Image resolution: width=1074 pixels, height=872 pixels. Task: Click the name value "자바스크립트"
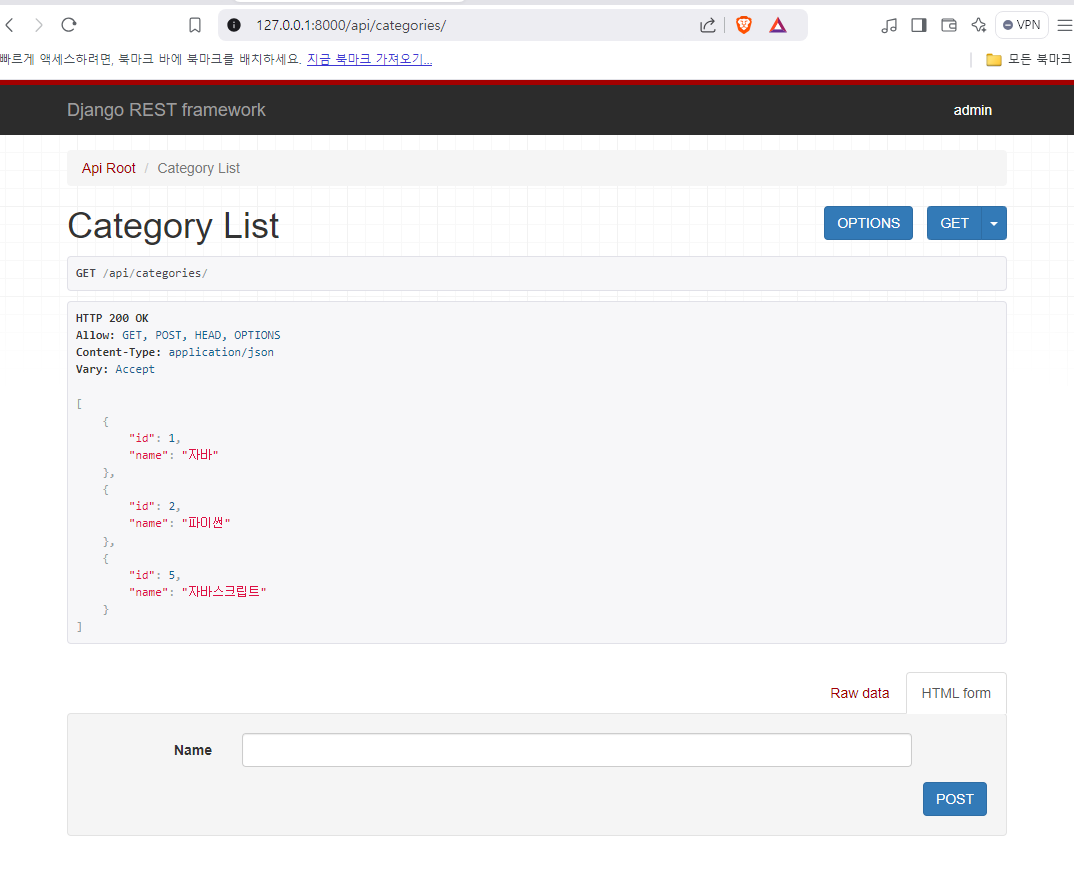coord(224,592)
